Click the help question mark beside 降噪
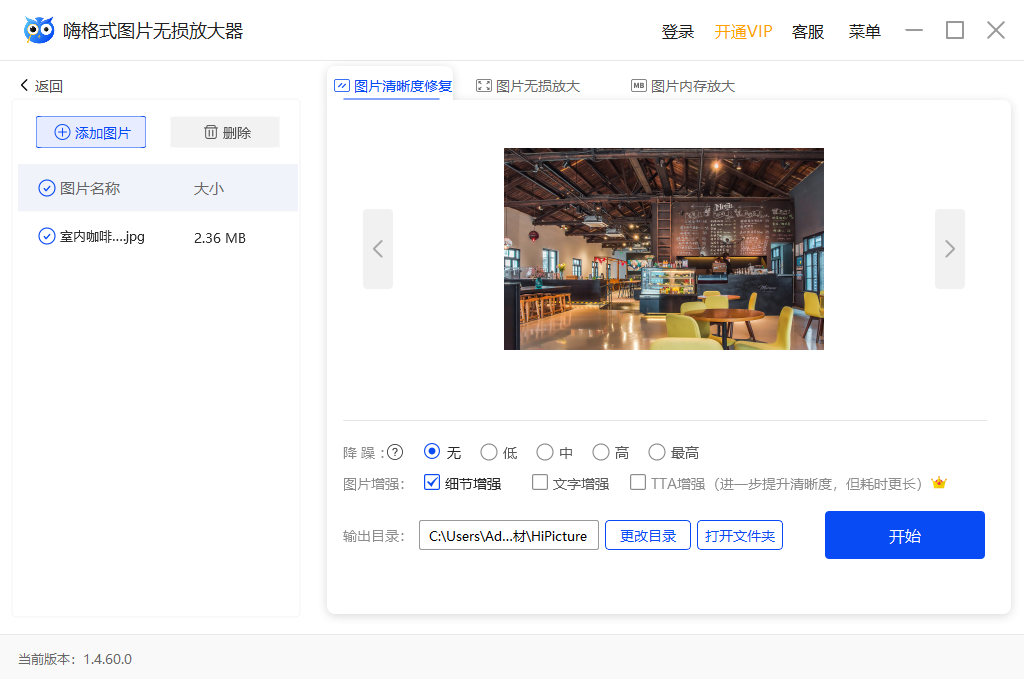This screenshot has height=679, width=1024. [394, 452]
